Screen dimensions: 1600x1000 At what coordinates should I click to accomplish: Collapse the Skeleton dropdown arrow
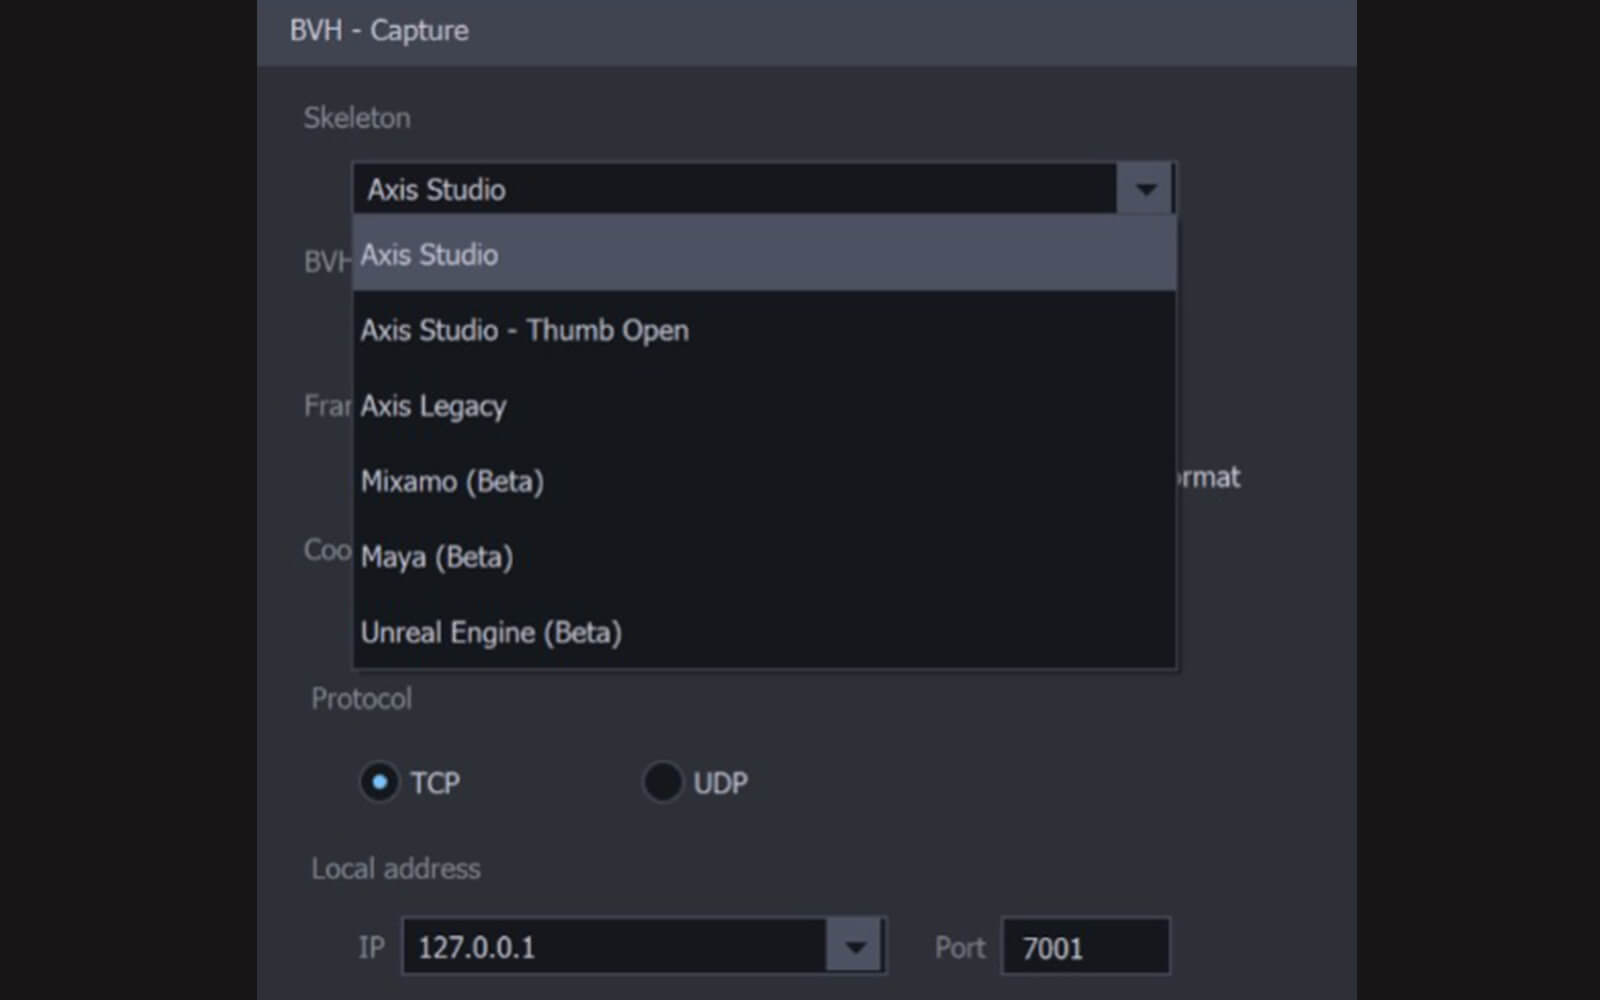click(x=1145, y=189)
